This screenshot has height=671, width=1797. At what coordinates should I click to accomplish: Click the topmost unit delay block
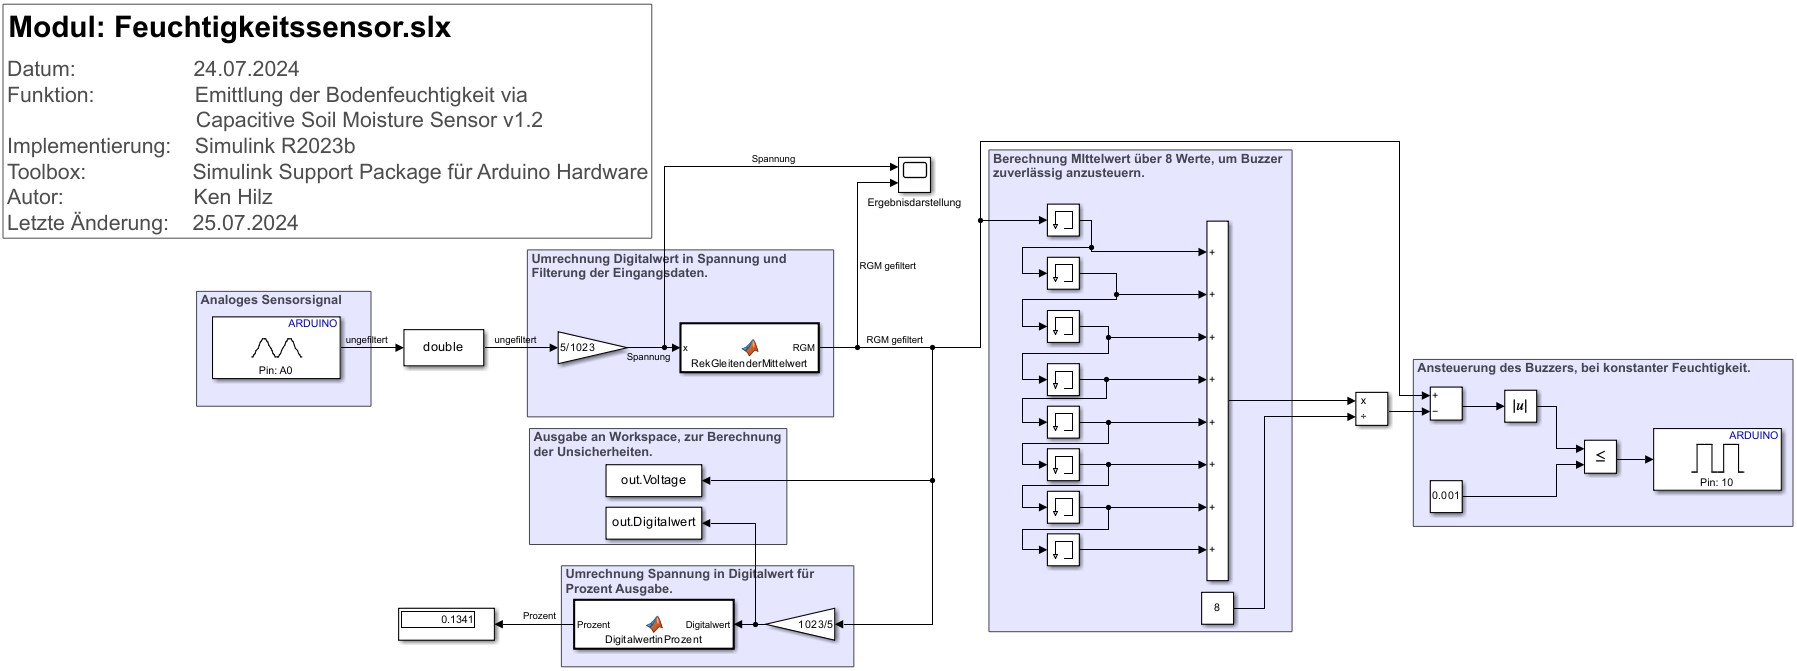click(x=1063, y=220)
